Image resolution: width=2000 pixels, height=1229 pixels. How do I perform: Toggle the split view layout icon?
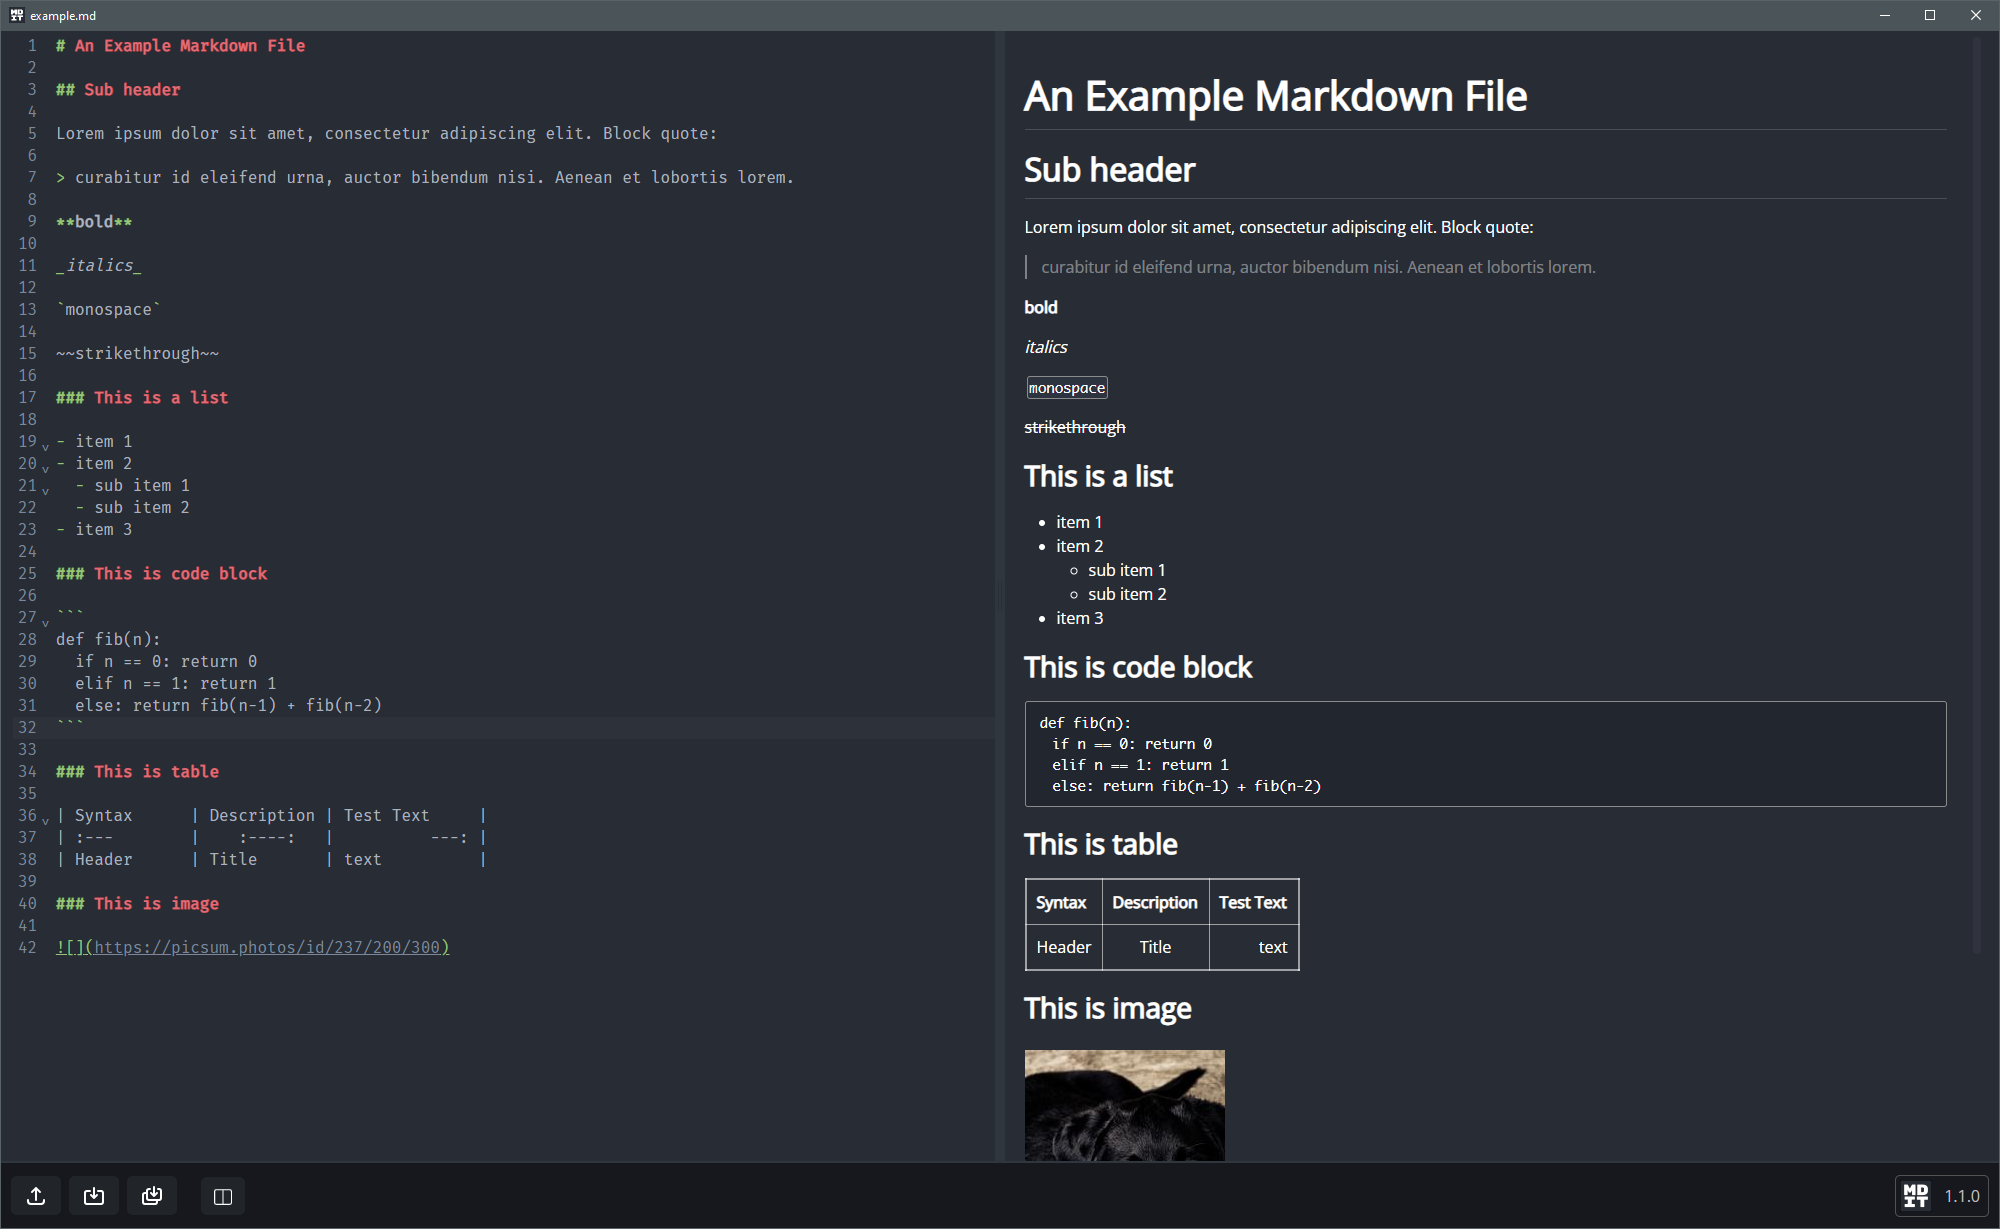point(222,1196)
